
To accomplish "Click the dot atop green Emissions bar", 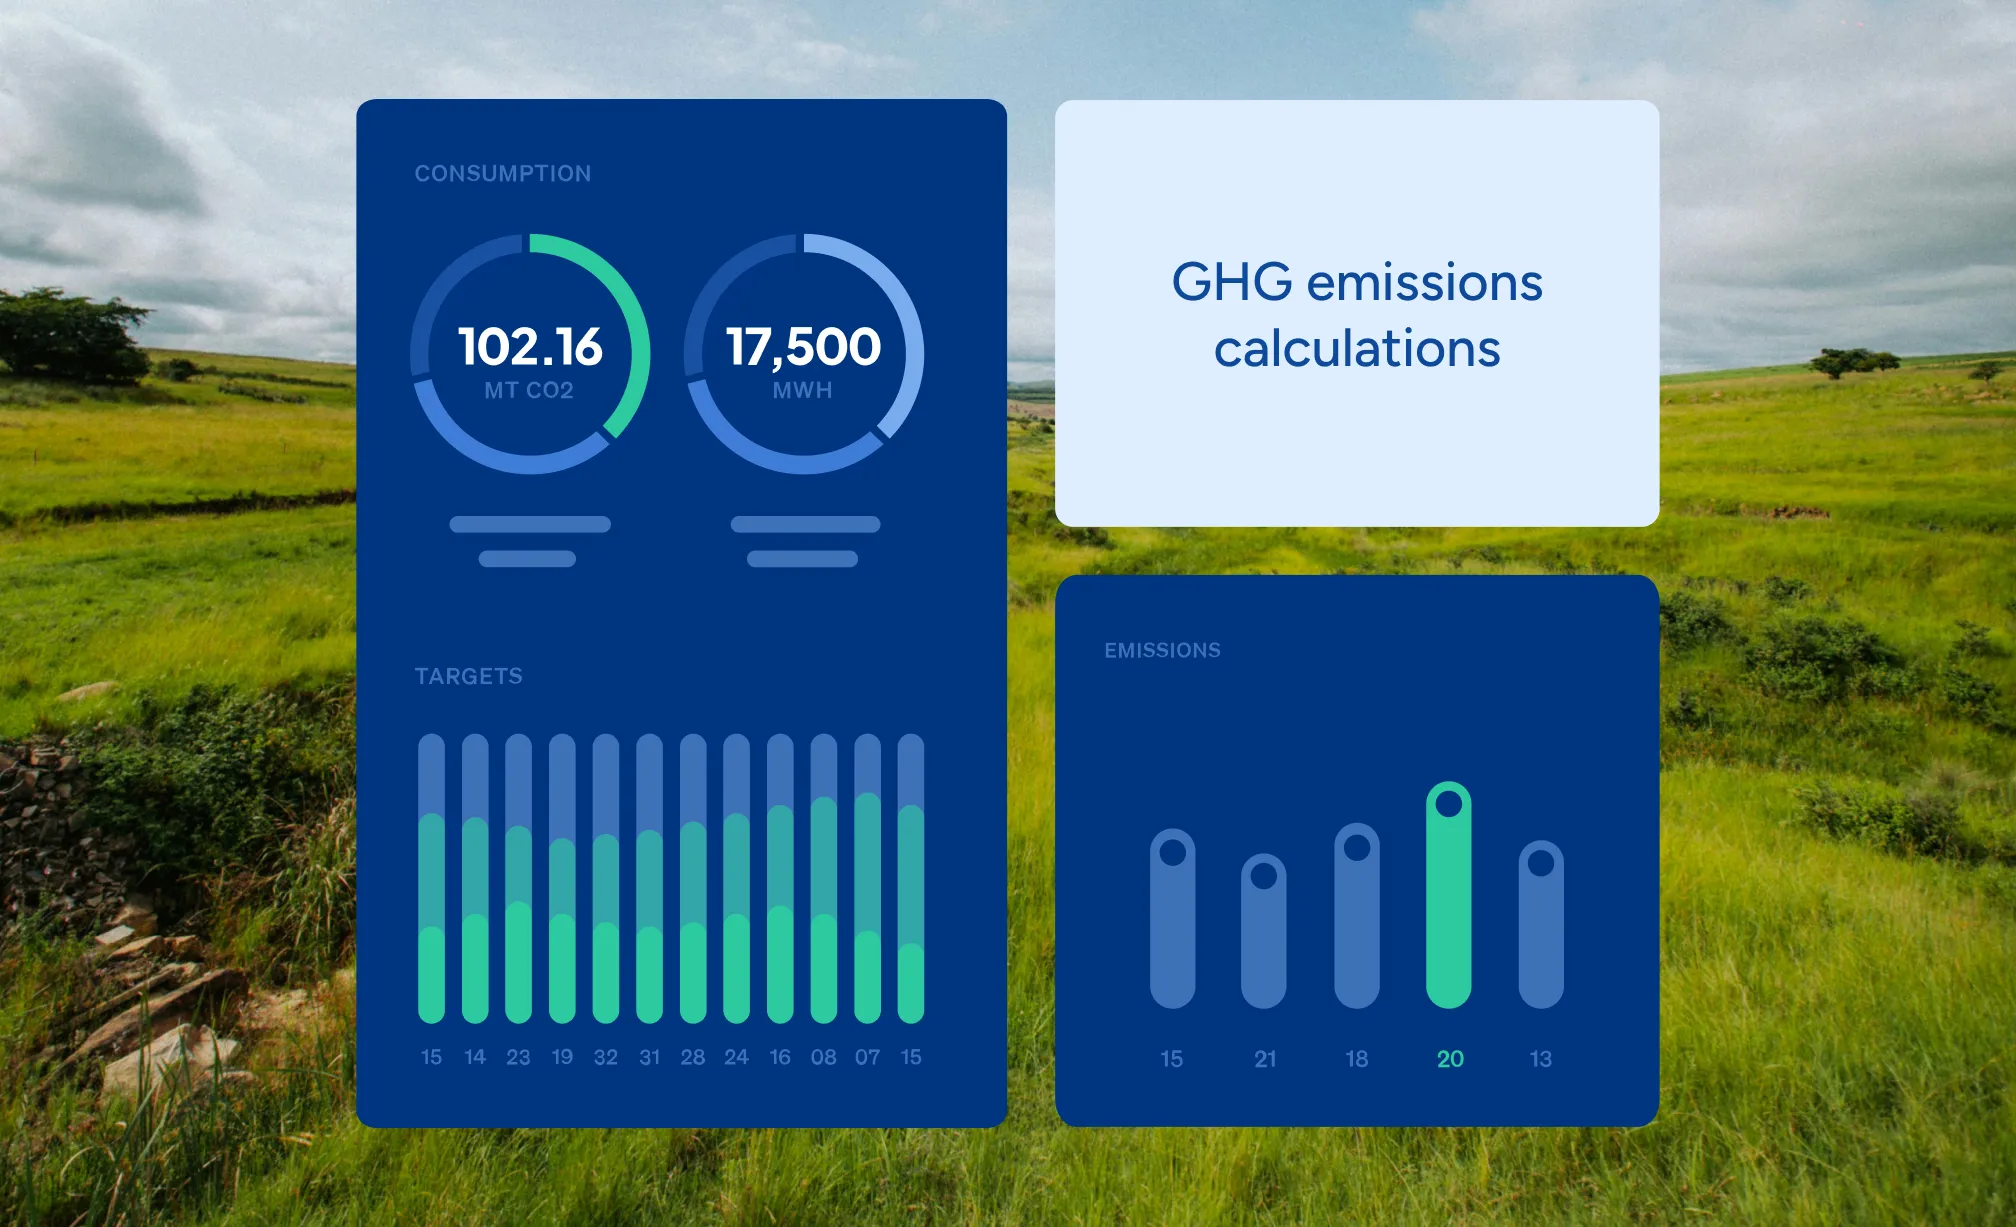I will (1449, 804).
